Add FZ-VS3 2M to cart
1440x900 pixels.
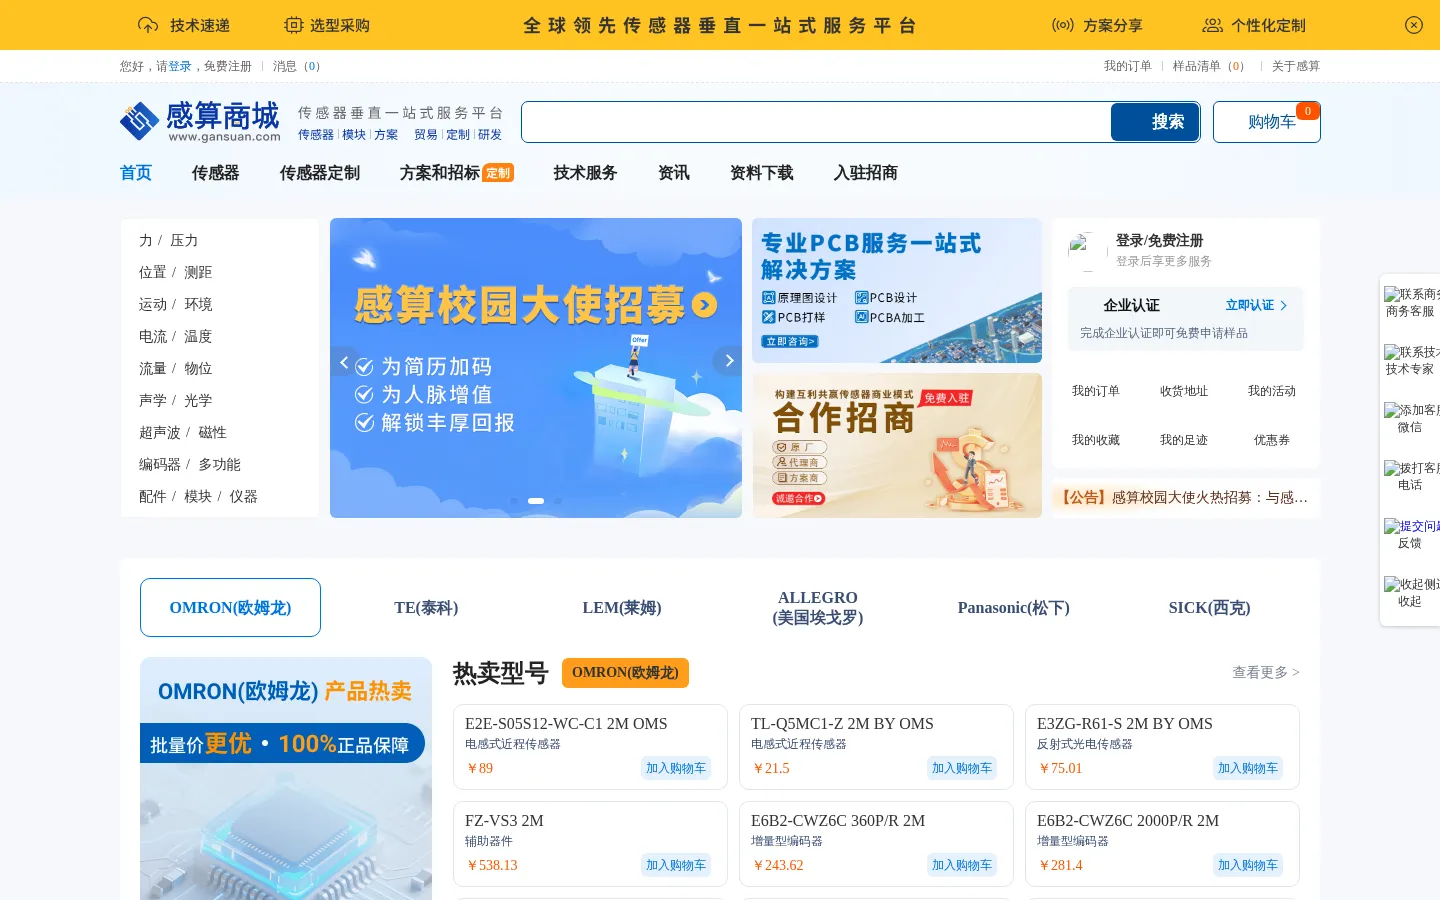click(x=676, y=865)
